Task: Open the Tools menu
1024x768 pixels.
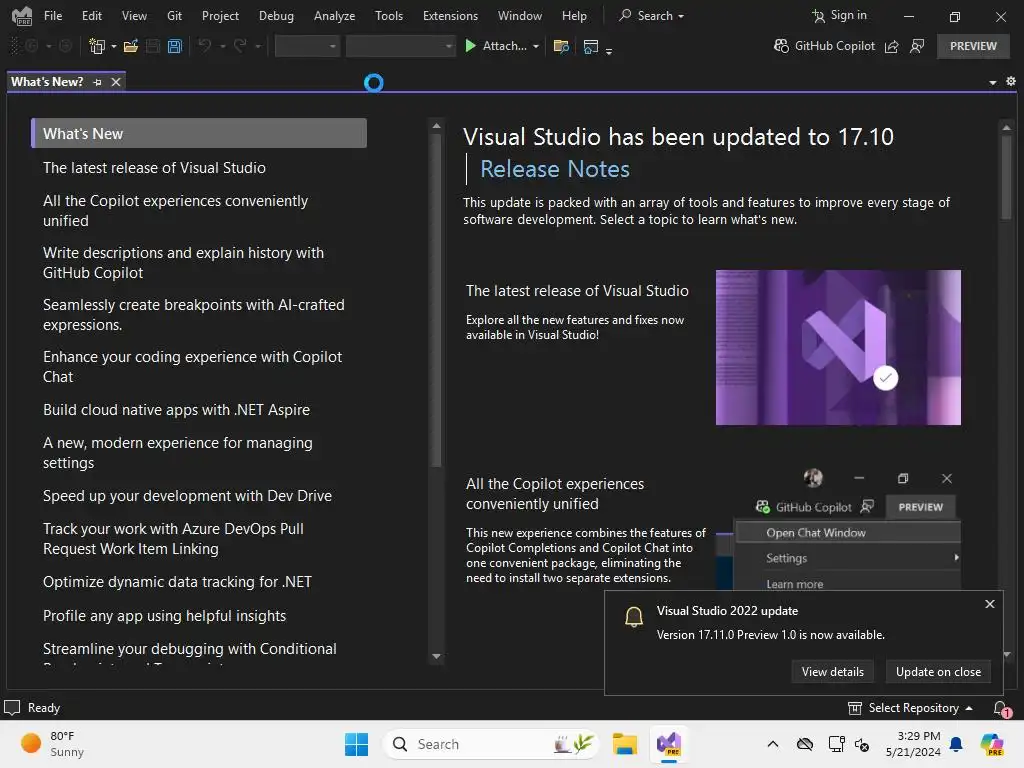Action: 389,16
